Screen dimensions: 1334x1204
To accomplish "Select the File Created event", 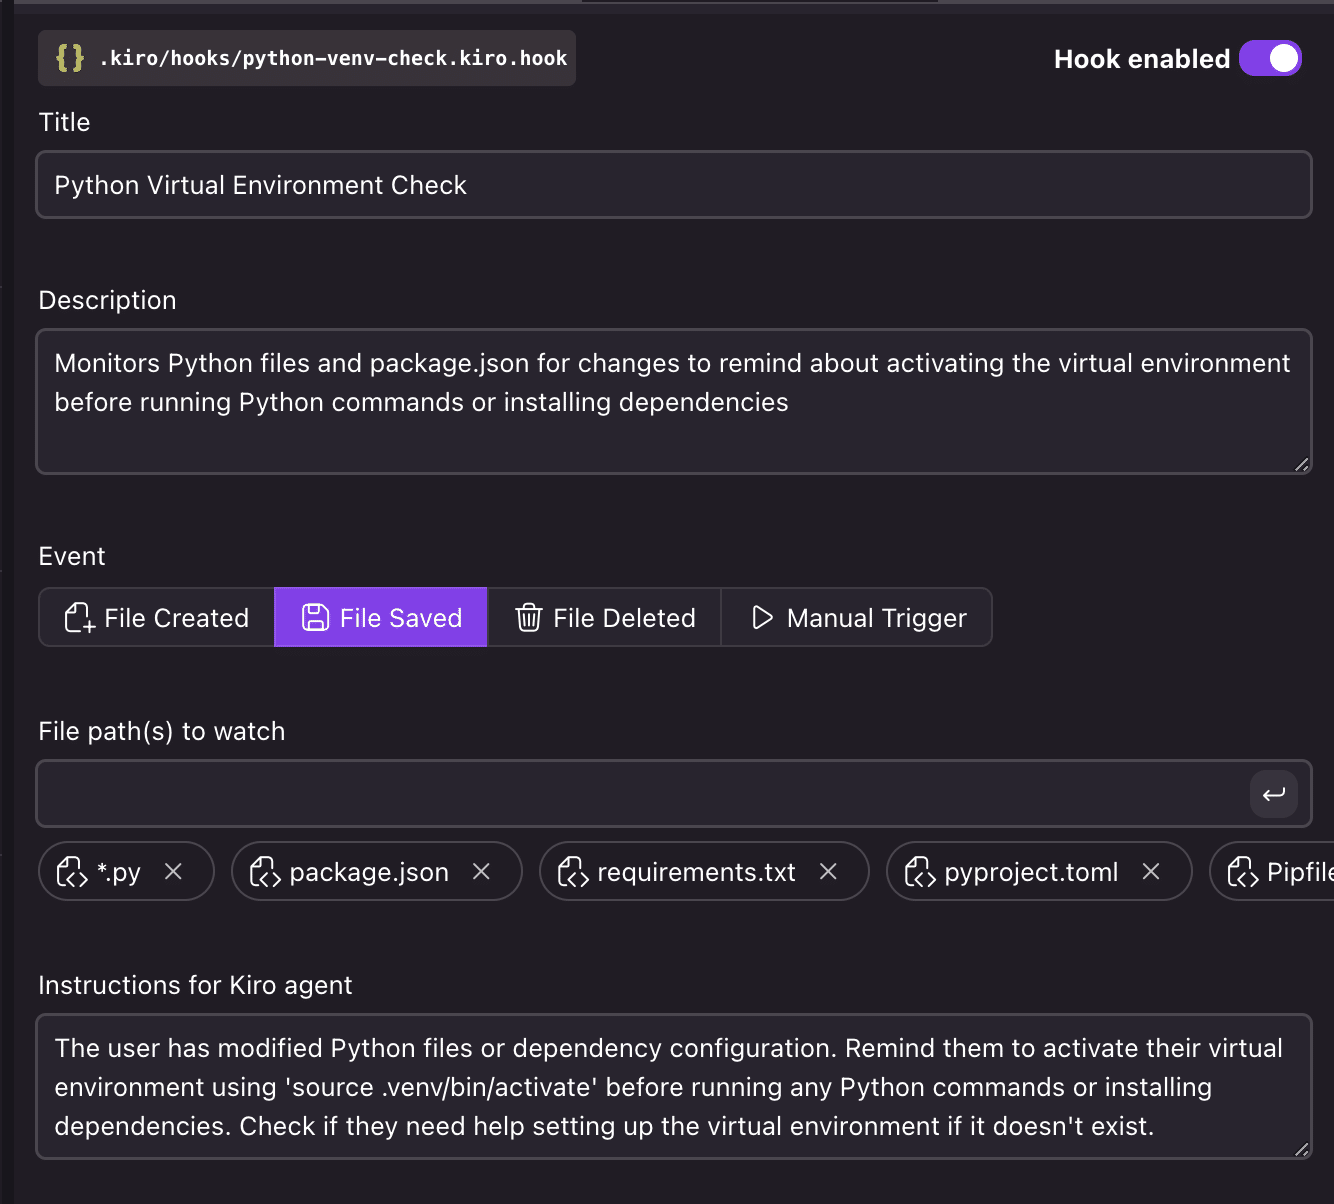I will [157, 618].
